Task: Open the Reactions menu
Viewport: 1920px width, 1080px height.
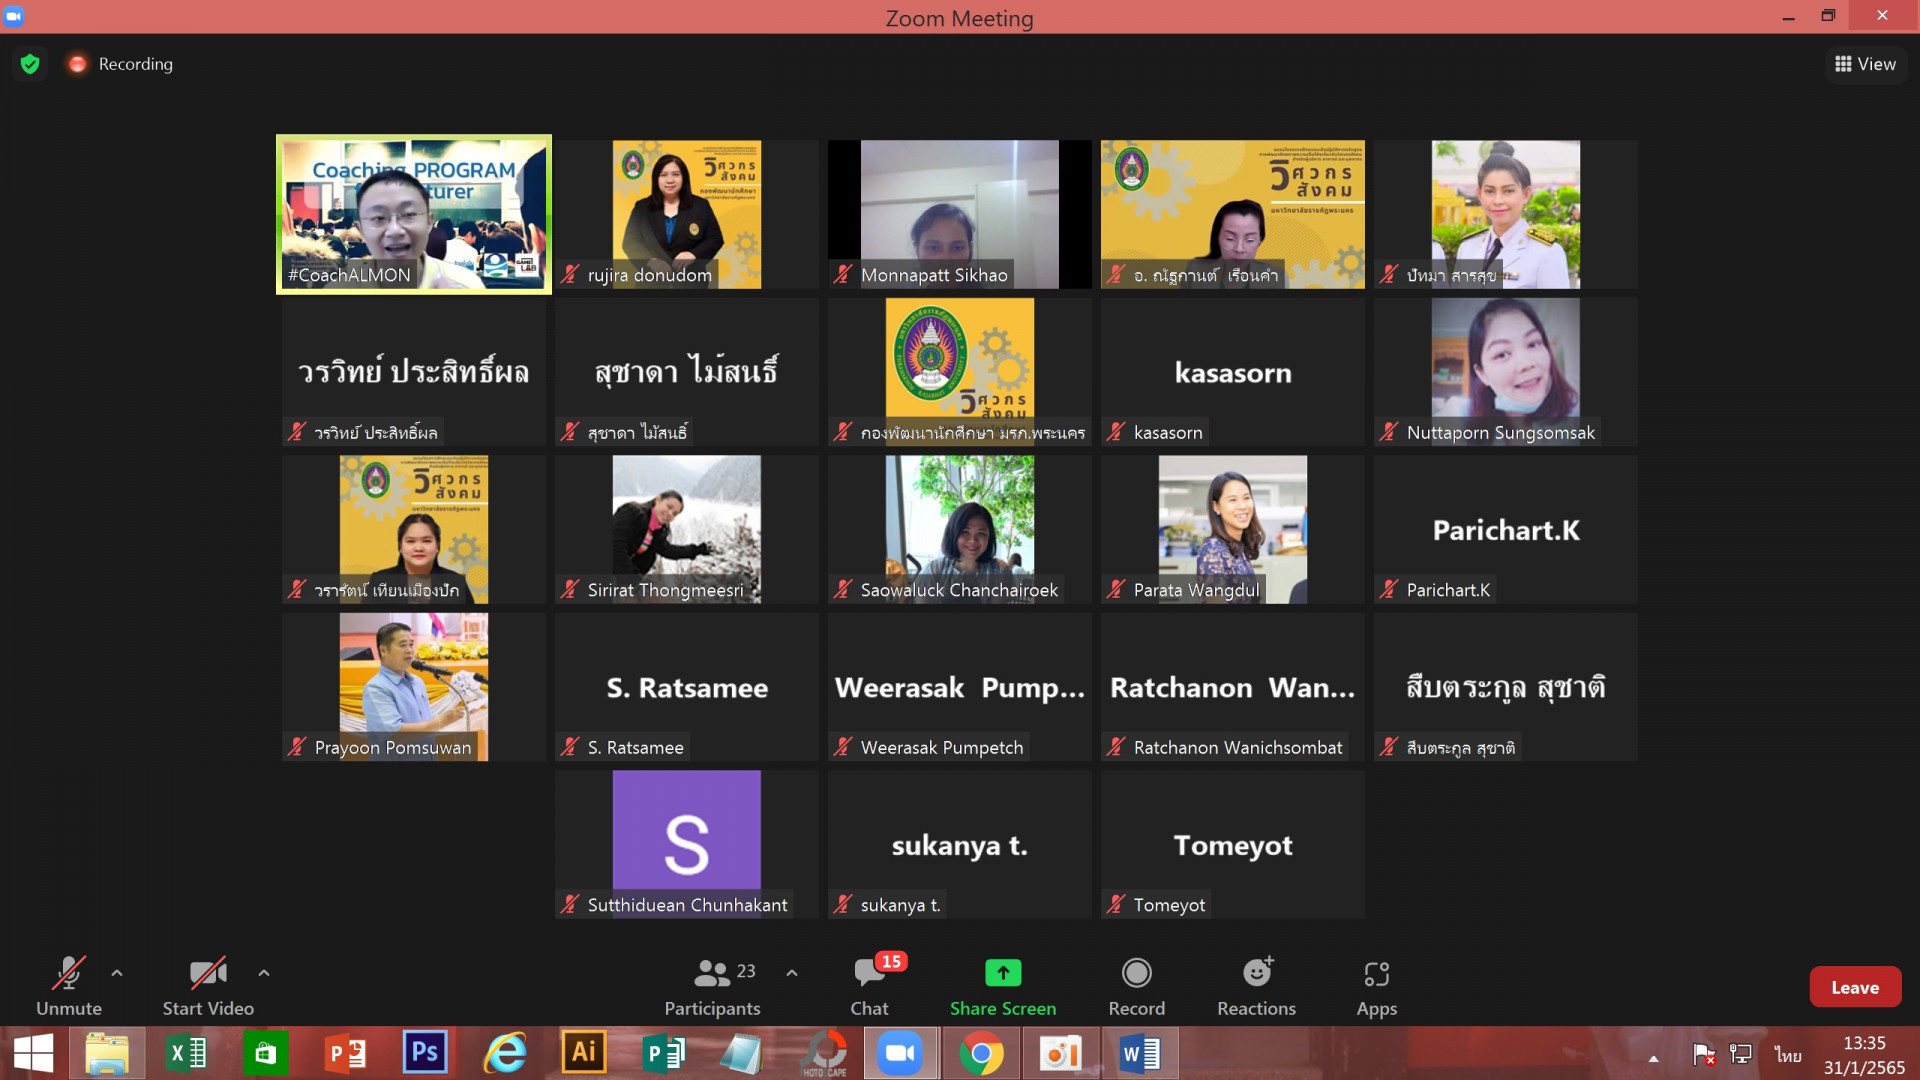Action: click(x=1257, y=986)
